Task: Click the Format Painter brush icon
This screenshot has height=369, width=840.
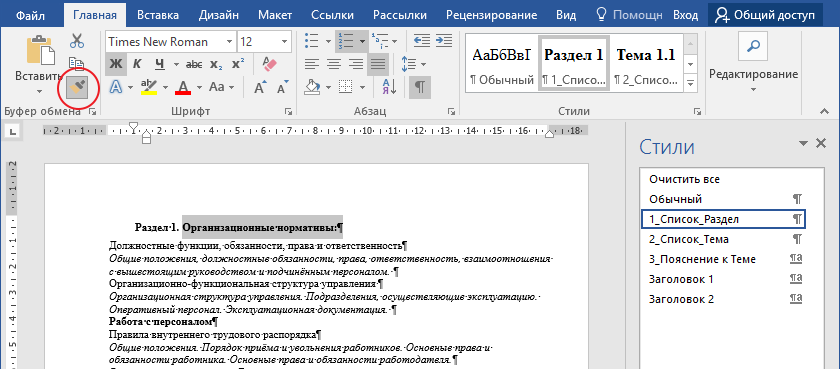Action: click(x=77, y=87)
